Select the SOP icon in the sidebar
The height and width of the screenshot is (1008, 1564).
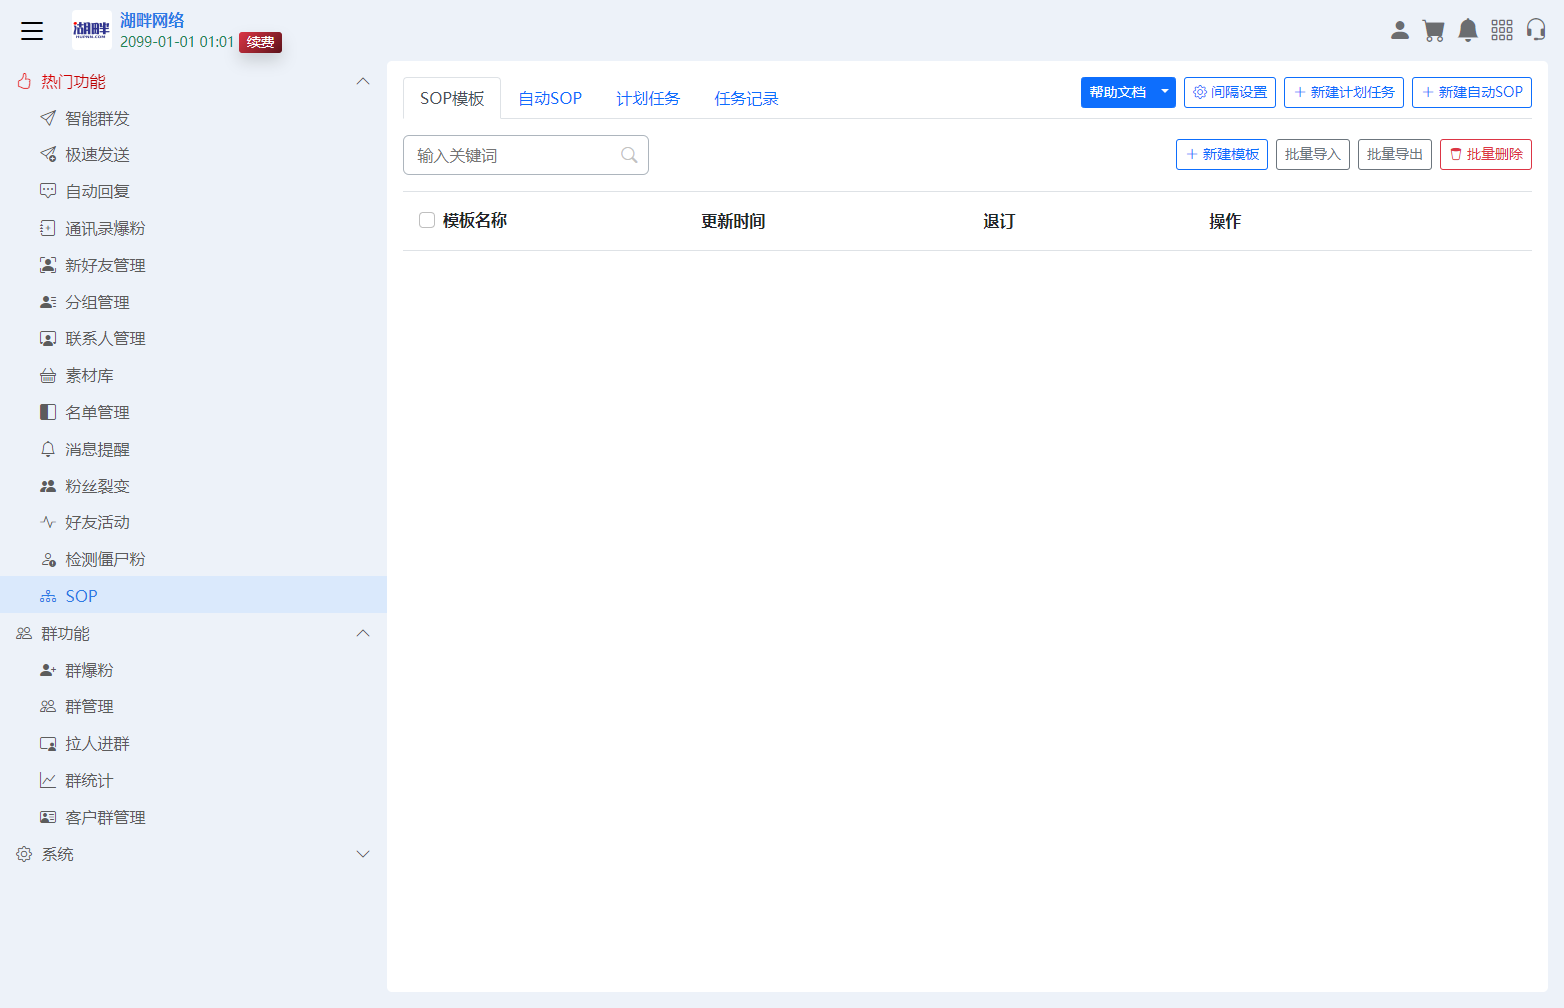coord(47,595)
